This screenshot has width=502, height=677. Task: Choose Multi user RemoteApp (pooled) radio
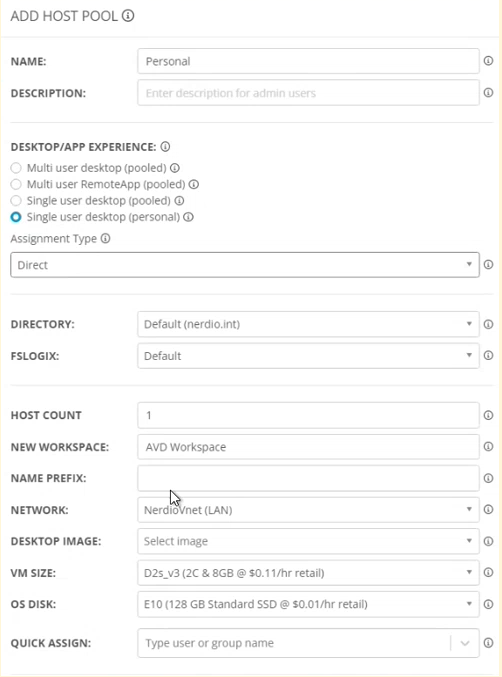(x=16, y=184)
